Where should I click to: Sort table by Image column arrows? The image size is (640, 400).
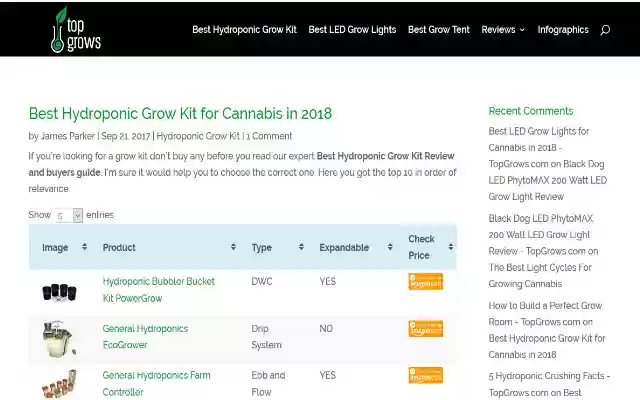click(x=84, y=247)
